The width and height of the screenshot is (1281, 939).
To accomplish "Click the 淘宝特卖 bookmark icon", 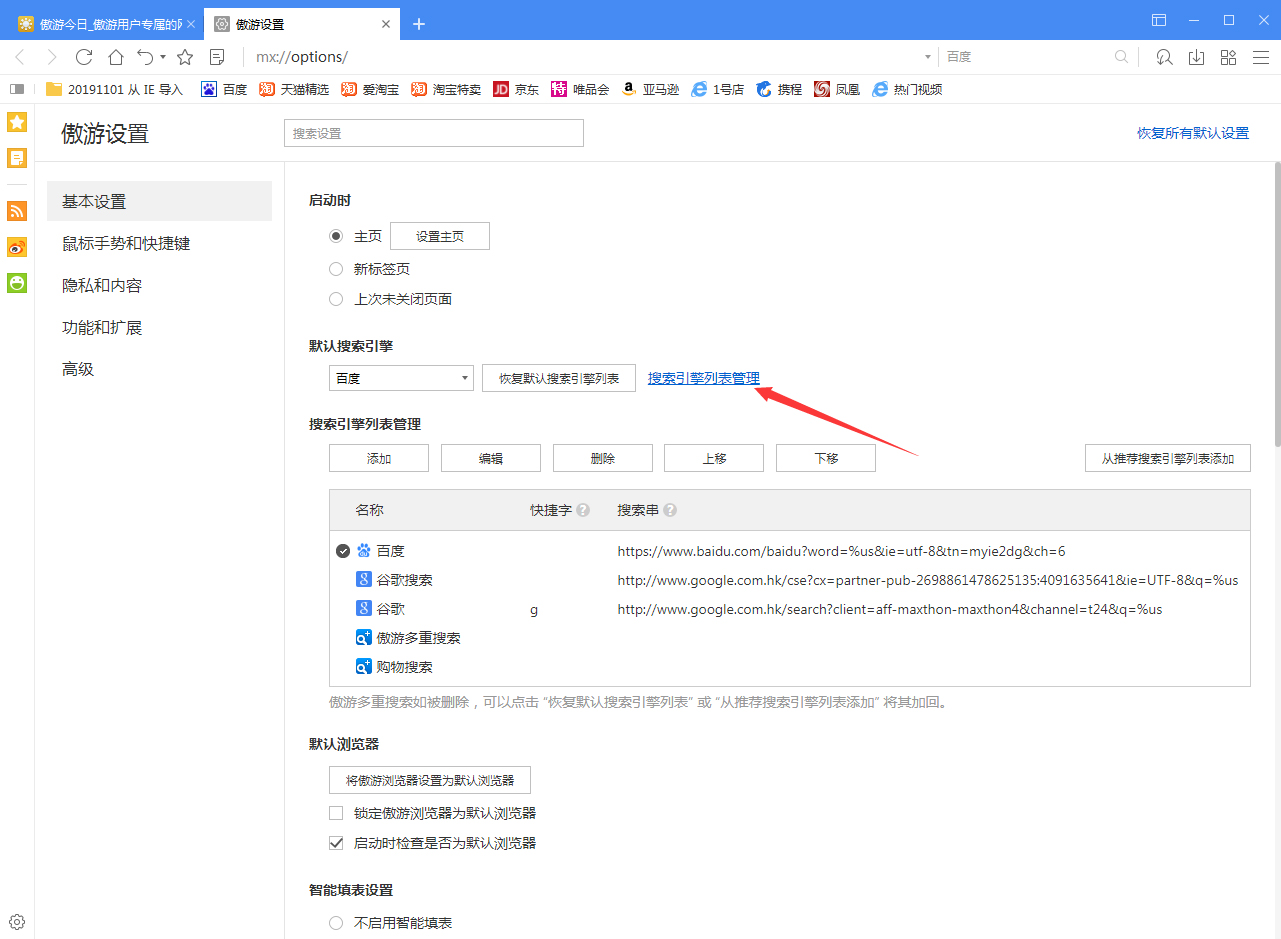I will coord(418,89).
